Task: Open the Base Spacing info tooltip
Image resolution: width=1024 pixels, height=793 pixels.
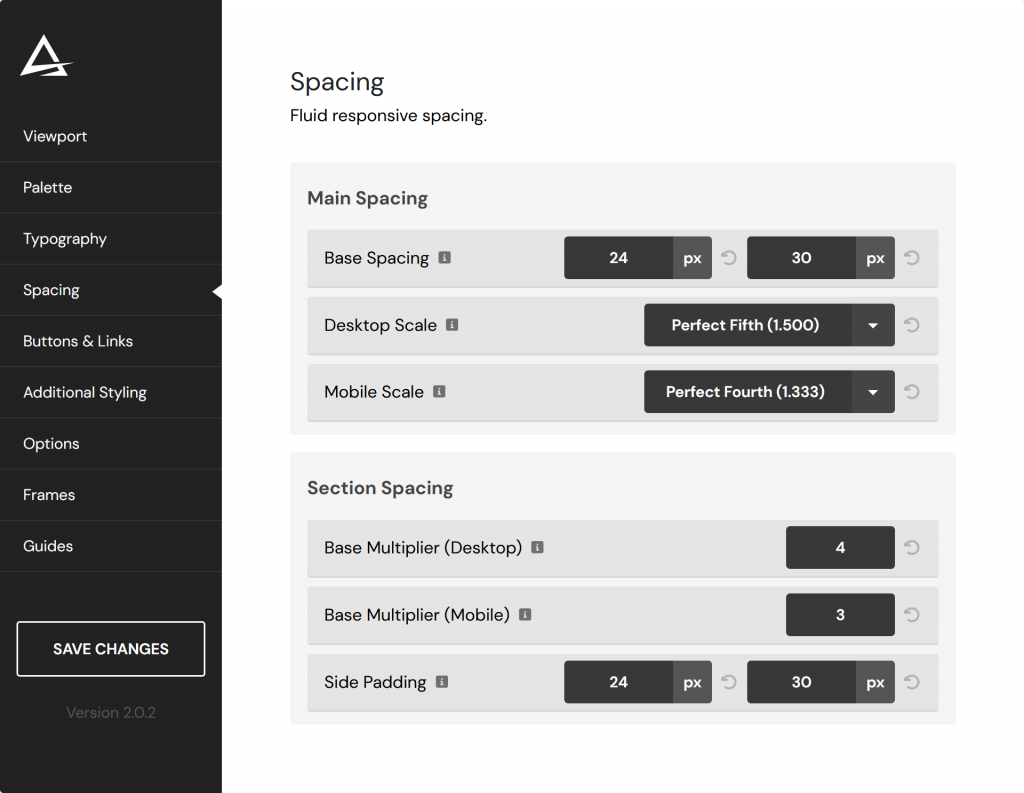Action: click(x=446, y=257)
